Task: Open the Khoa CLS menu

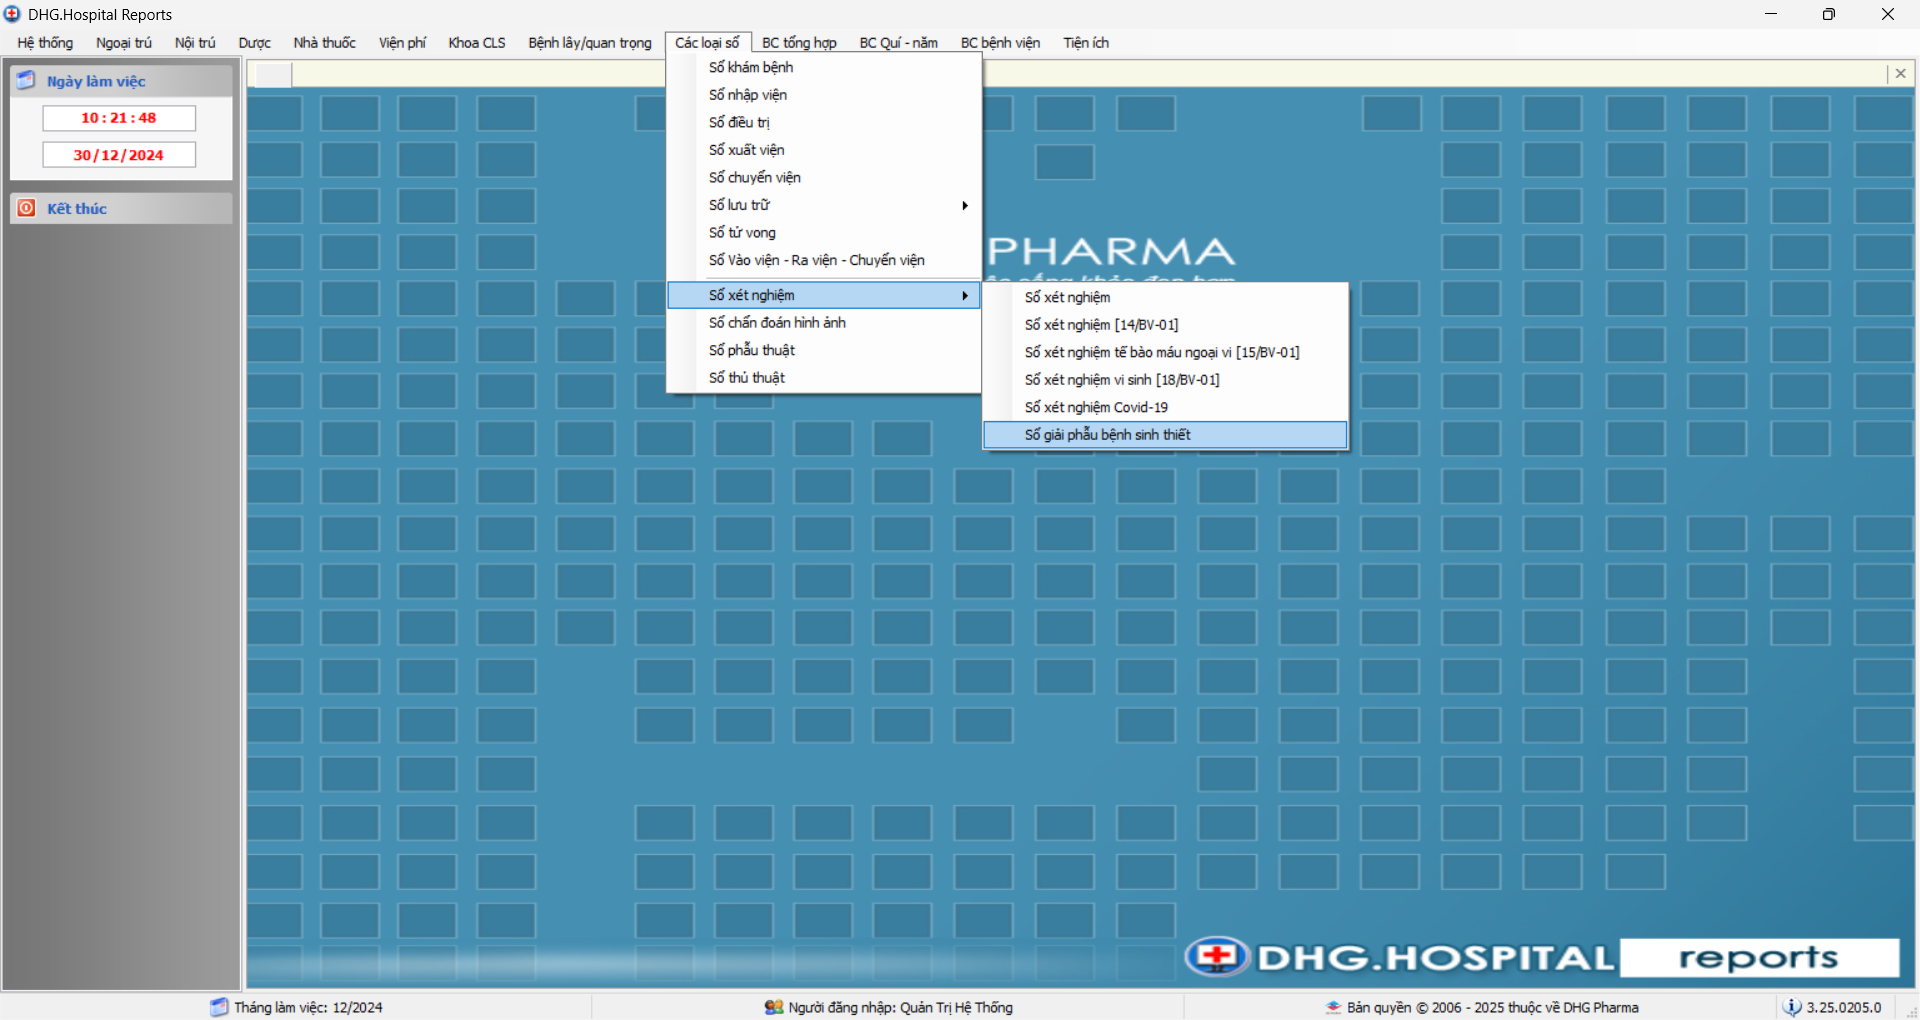Action: pyautogui.click(x=477, y=43)
